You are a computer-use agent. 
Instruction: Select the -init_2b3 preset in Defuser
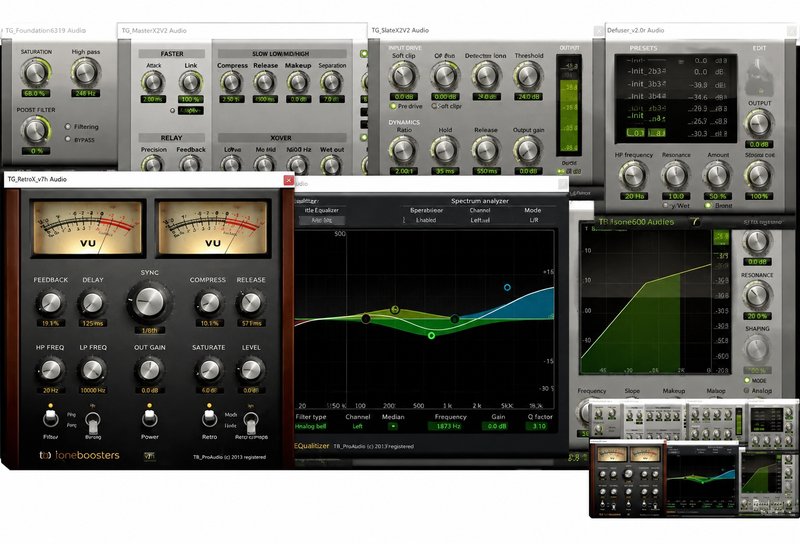646,71
